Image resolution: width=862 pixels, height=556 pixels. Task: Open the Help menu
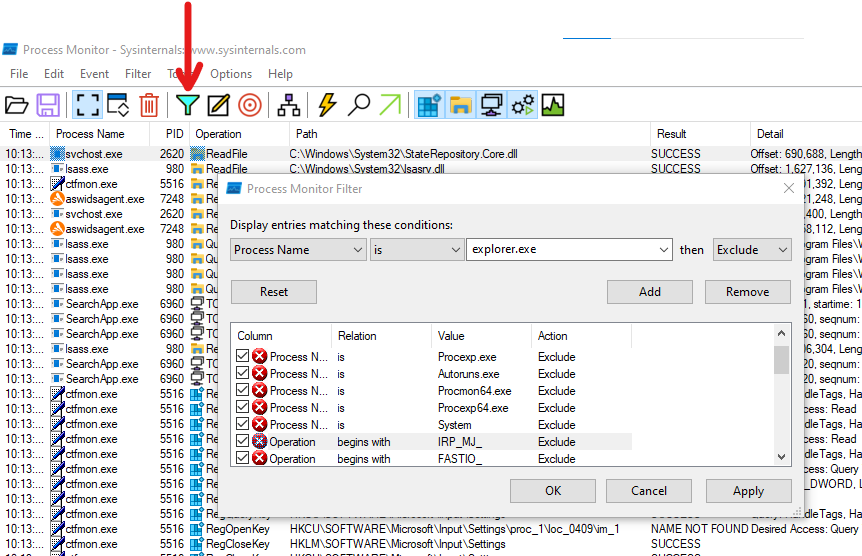280,74
